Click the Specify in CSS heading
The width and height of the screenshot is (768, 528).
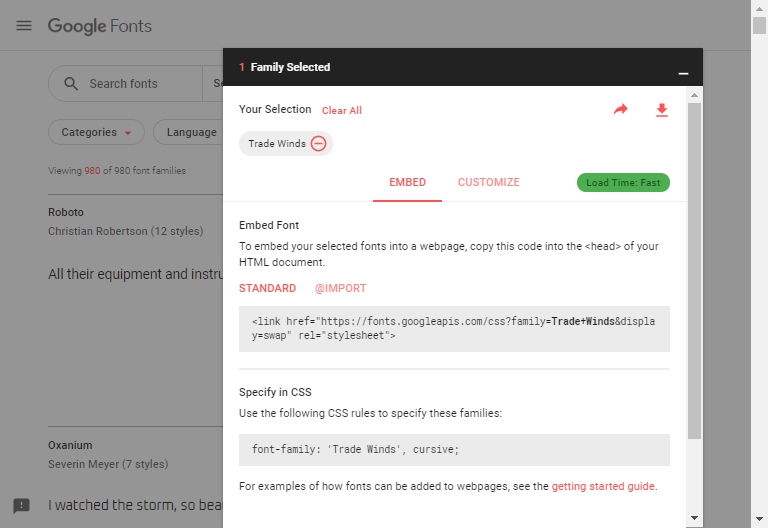[275, 392]
